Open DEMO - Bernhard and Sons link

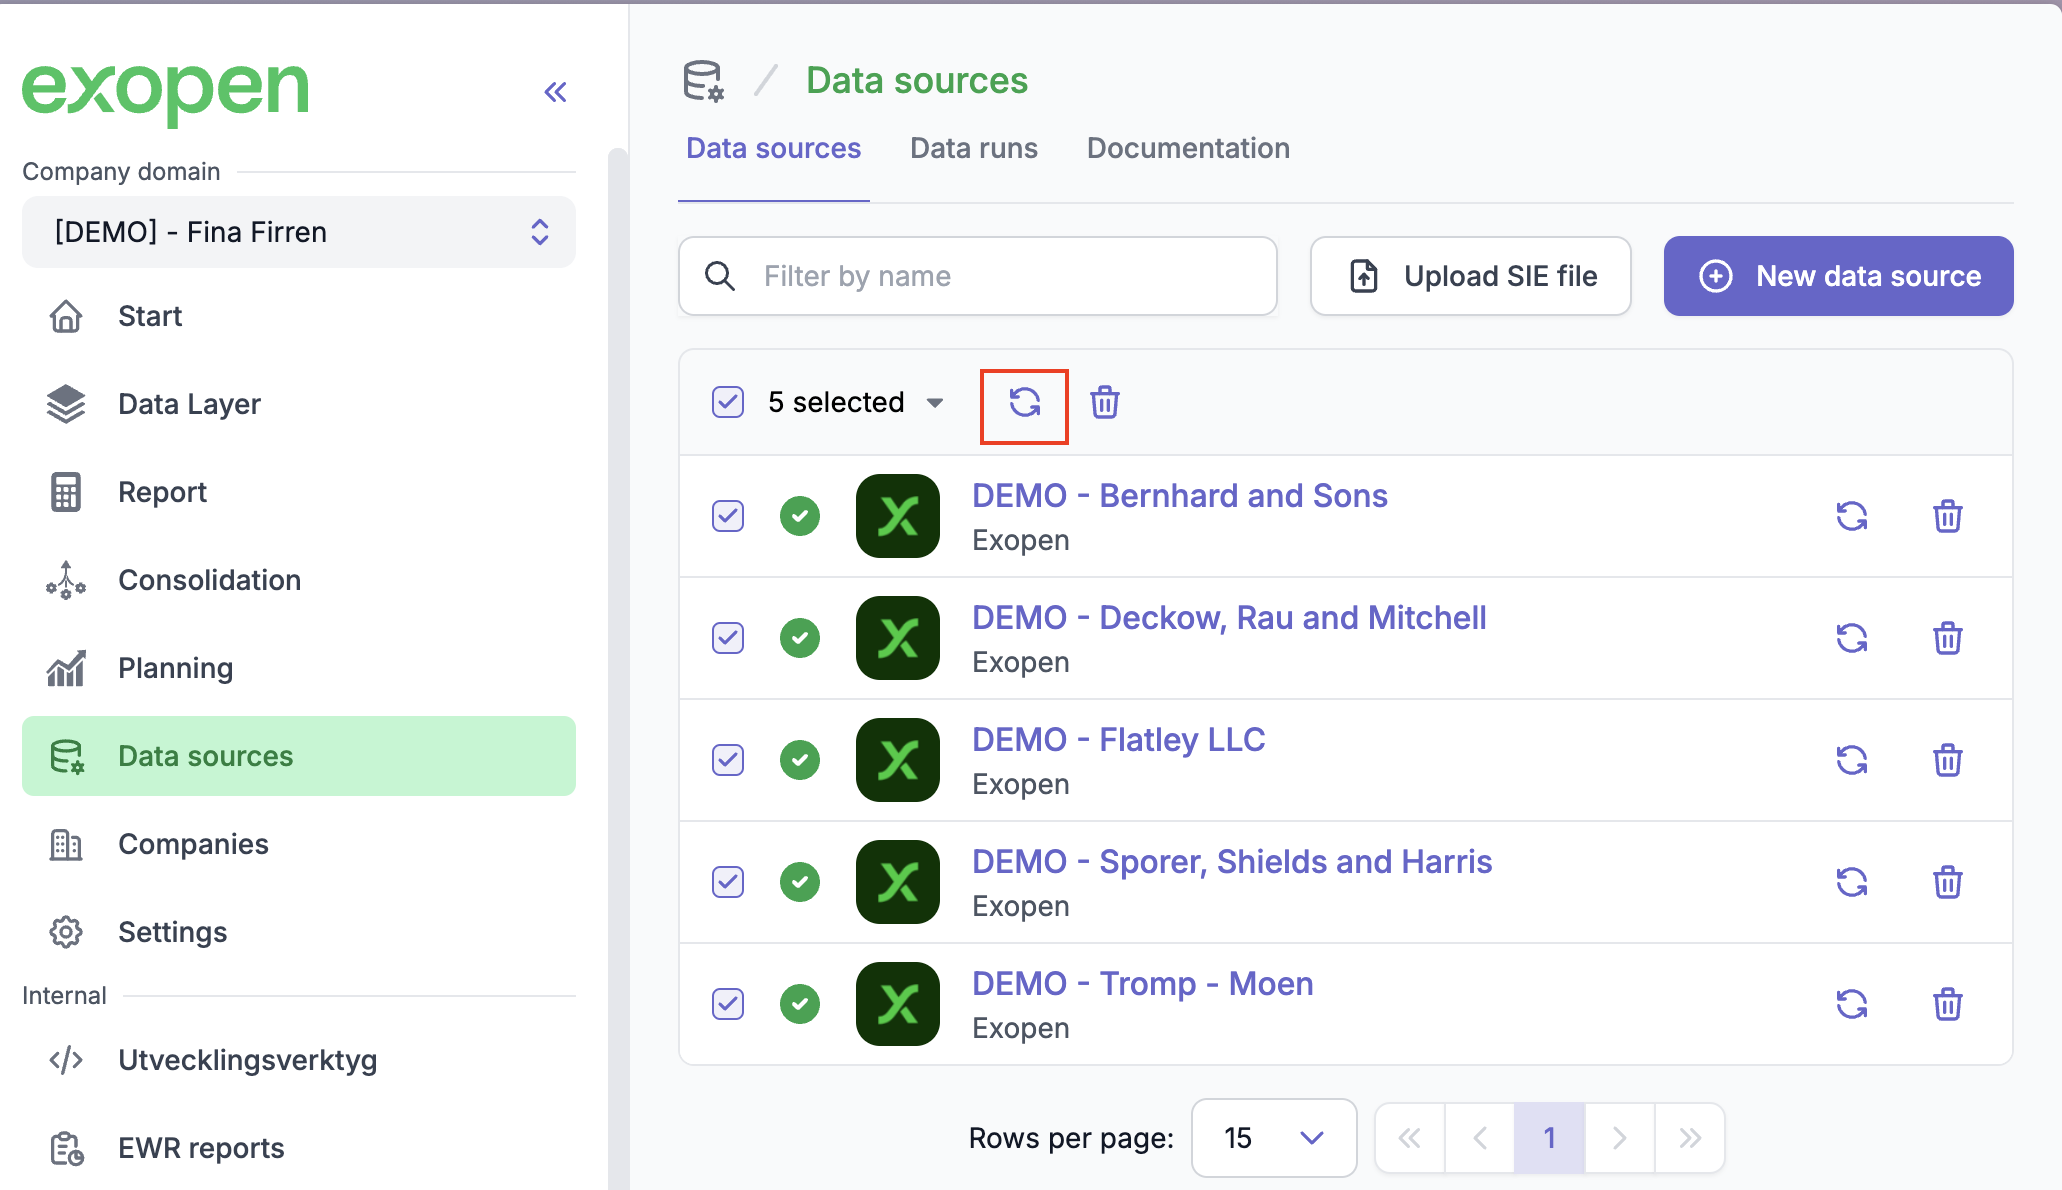coord(1180,496)
